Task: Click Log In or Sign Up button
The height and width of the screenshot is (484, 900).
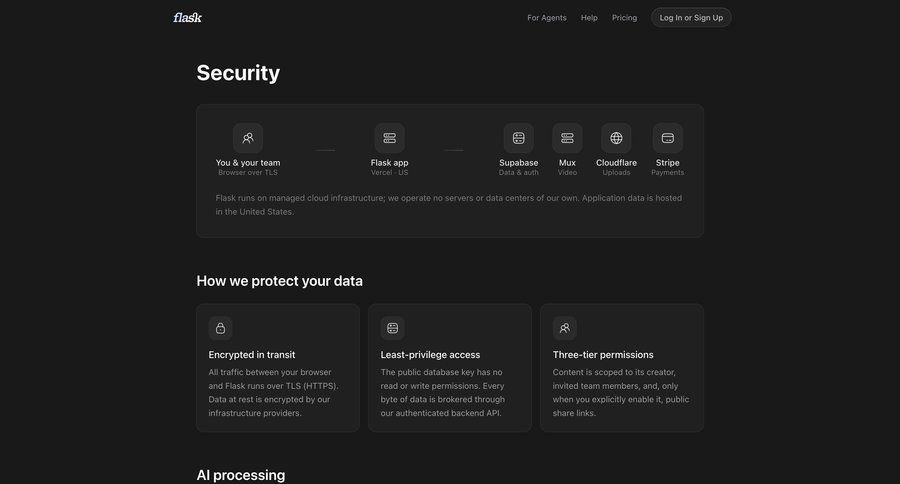Action: pyautogui.click(x=691, y=18)
